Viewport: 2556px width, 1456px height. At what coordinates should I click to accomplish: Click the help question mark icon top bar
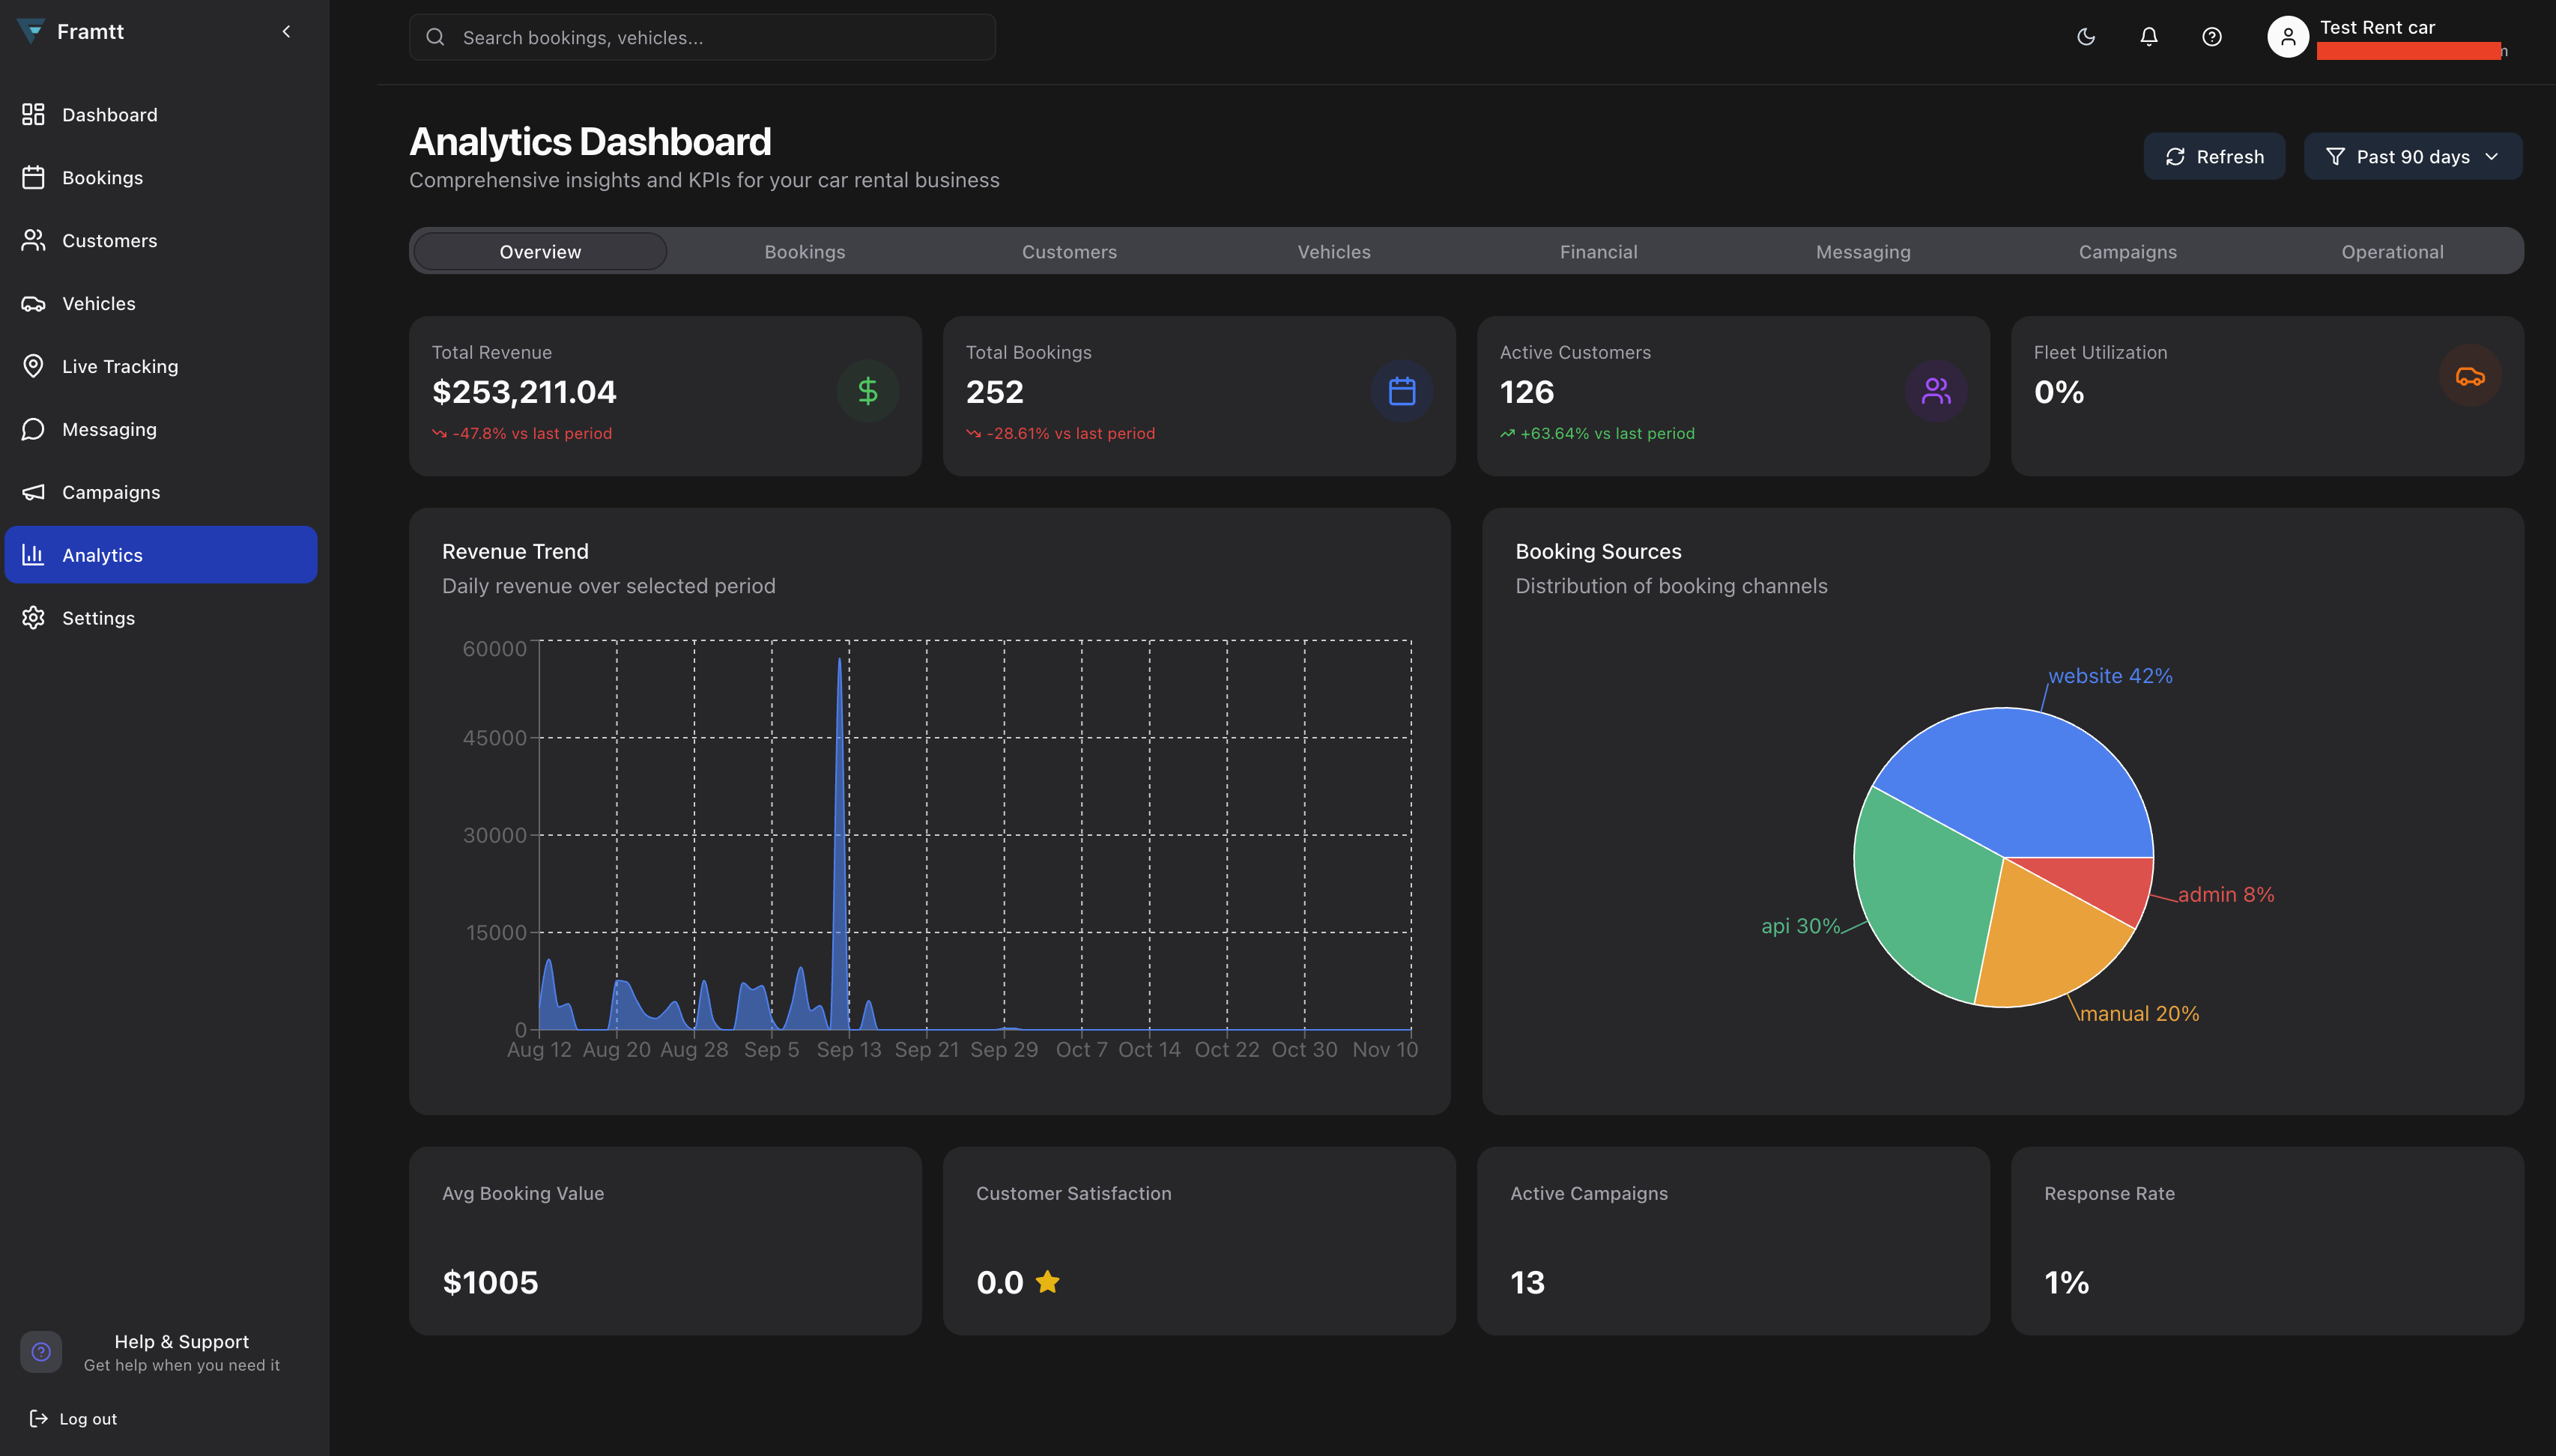[2211, 37]
